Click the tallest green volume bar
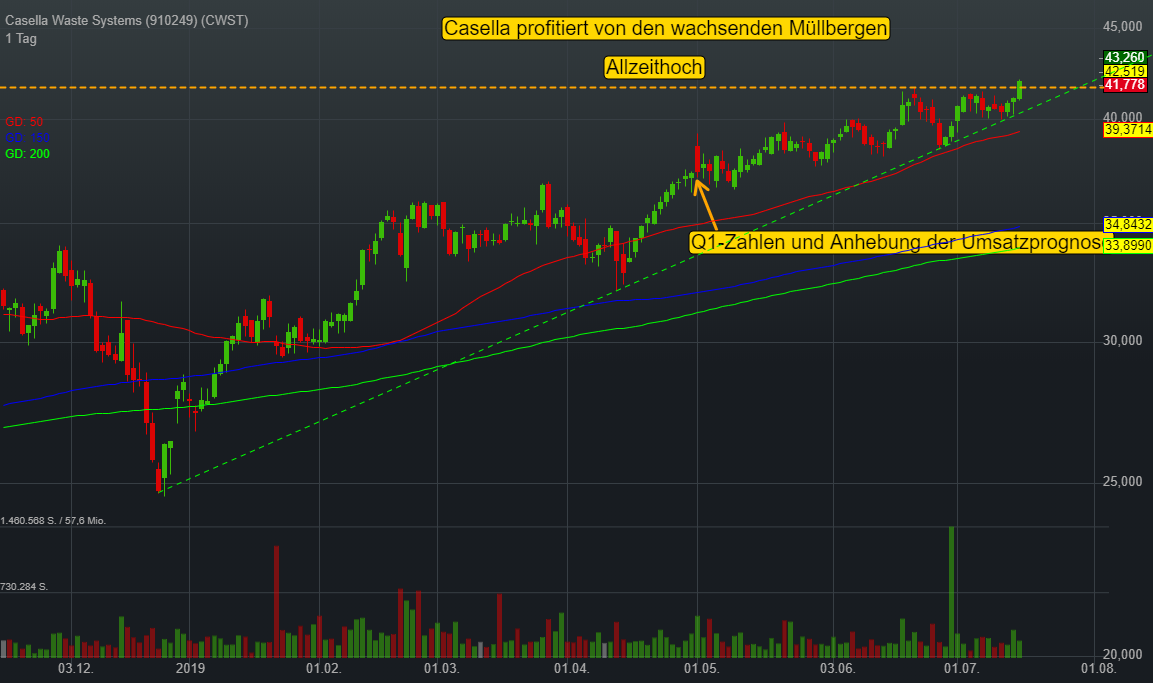The image size is (1153, 683). tap(952, 592)
